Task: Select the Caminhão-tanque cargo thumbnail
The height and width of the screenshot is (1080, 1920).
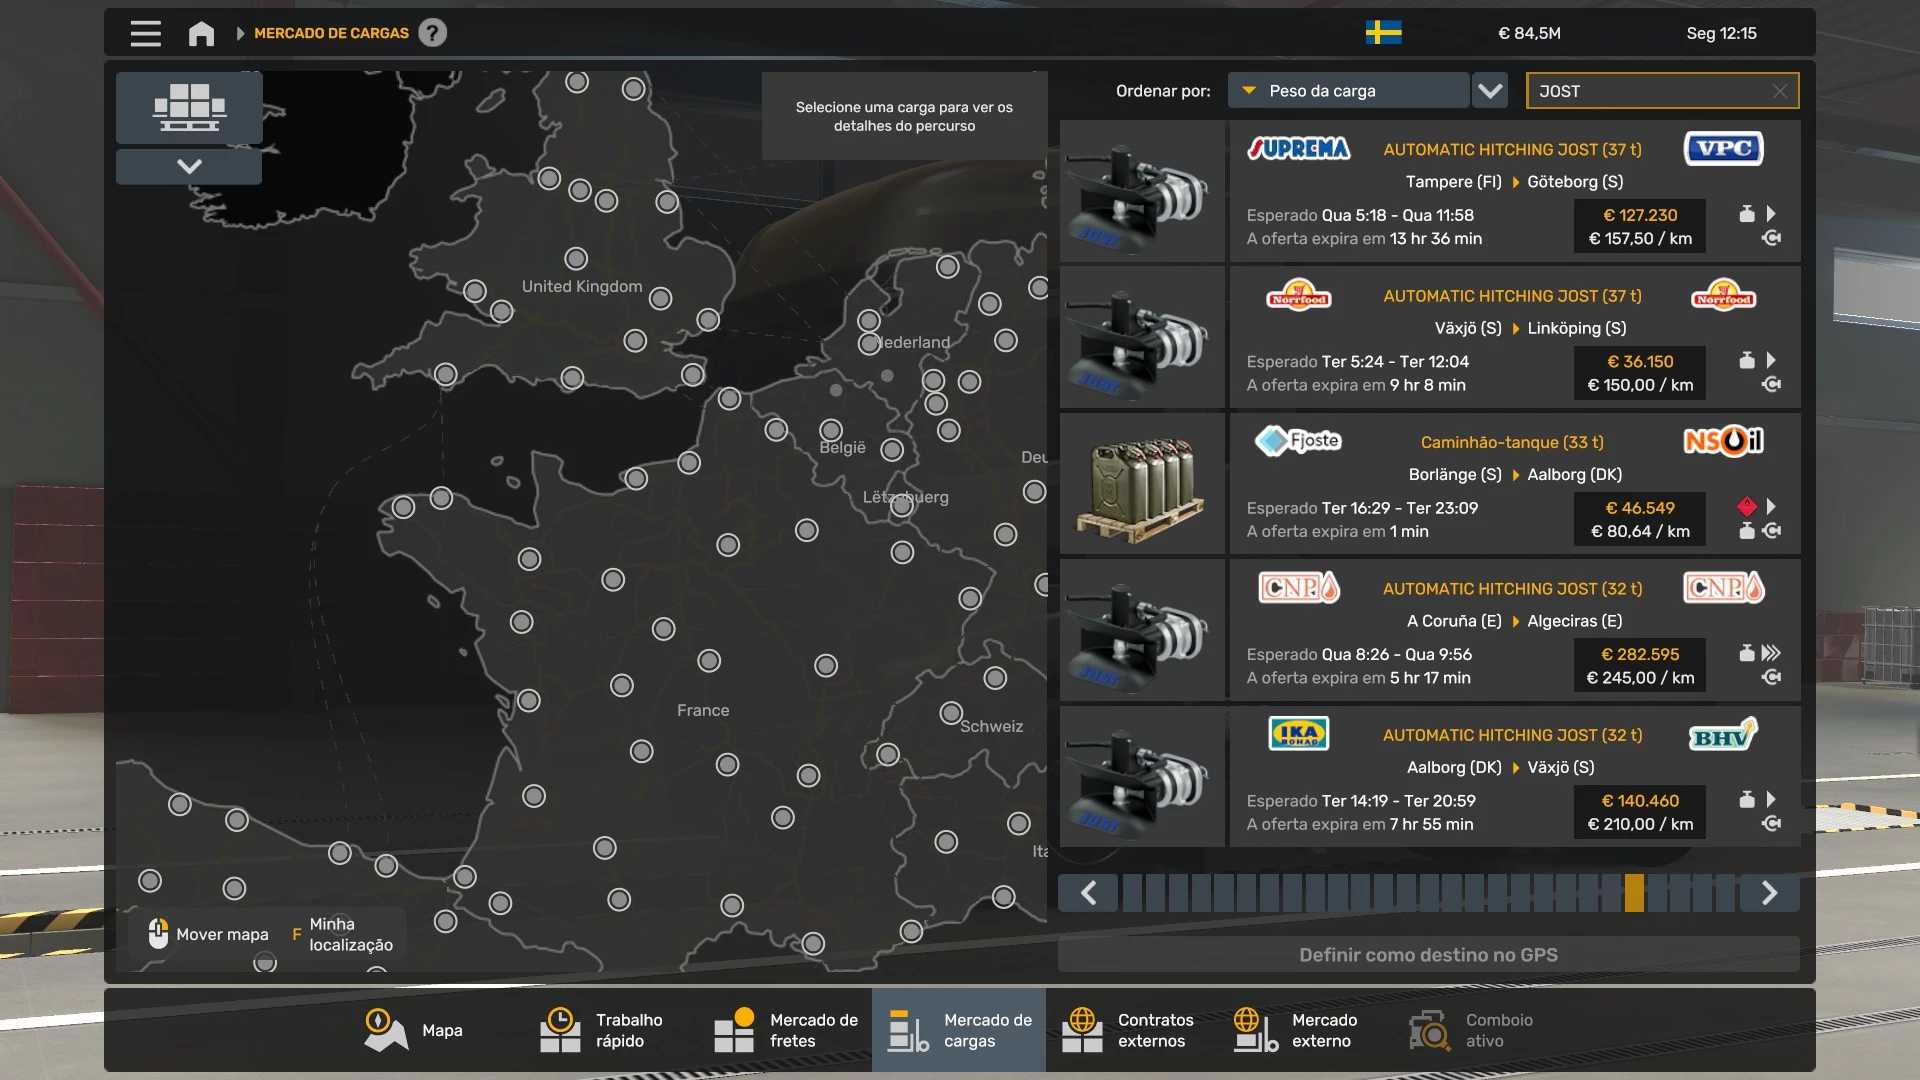Action: pyautogui.click(x=1142, y=484)
